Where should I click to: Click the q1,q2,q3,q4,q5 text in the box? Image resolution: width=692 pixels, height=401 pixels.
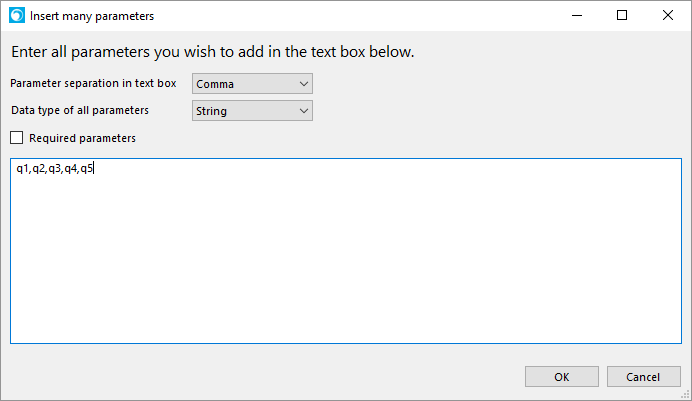point(55,169)
